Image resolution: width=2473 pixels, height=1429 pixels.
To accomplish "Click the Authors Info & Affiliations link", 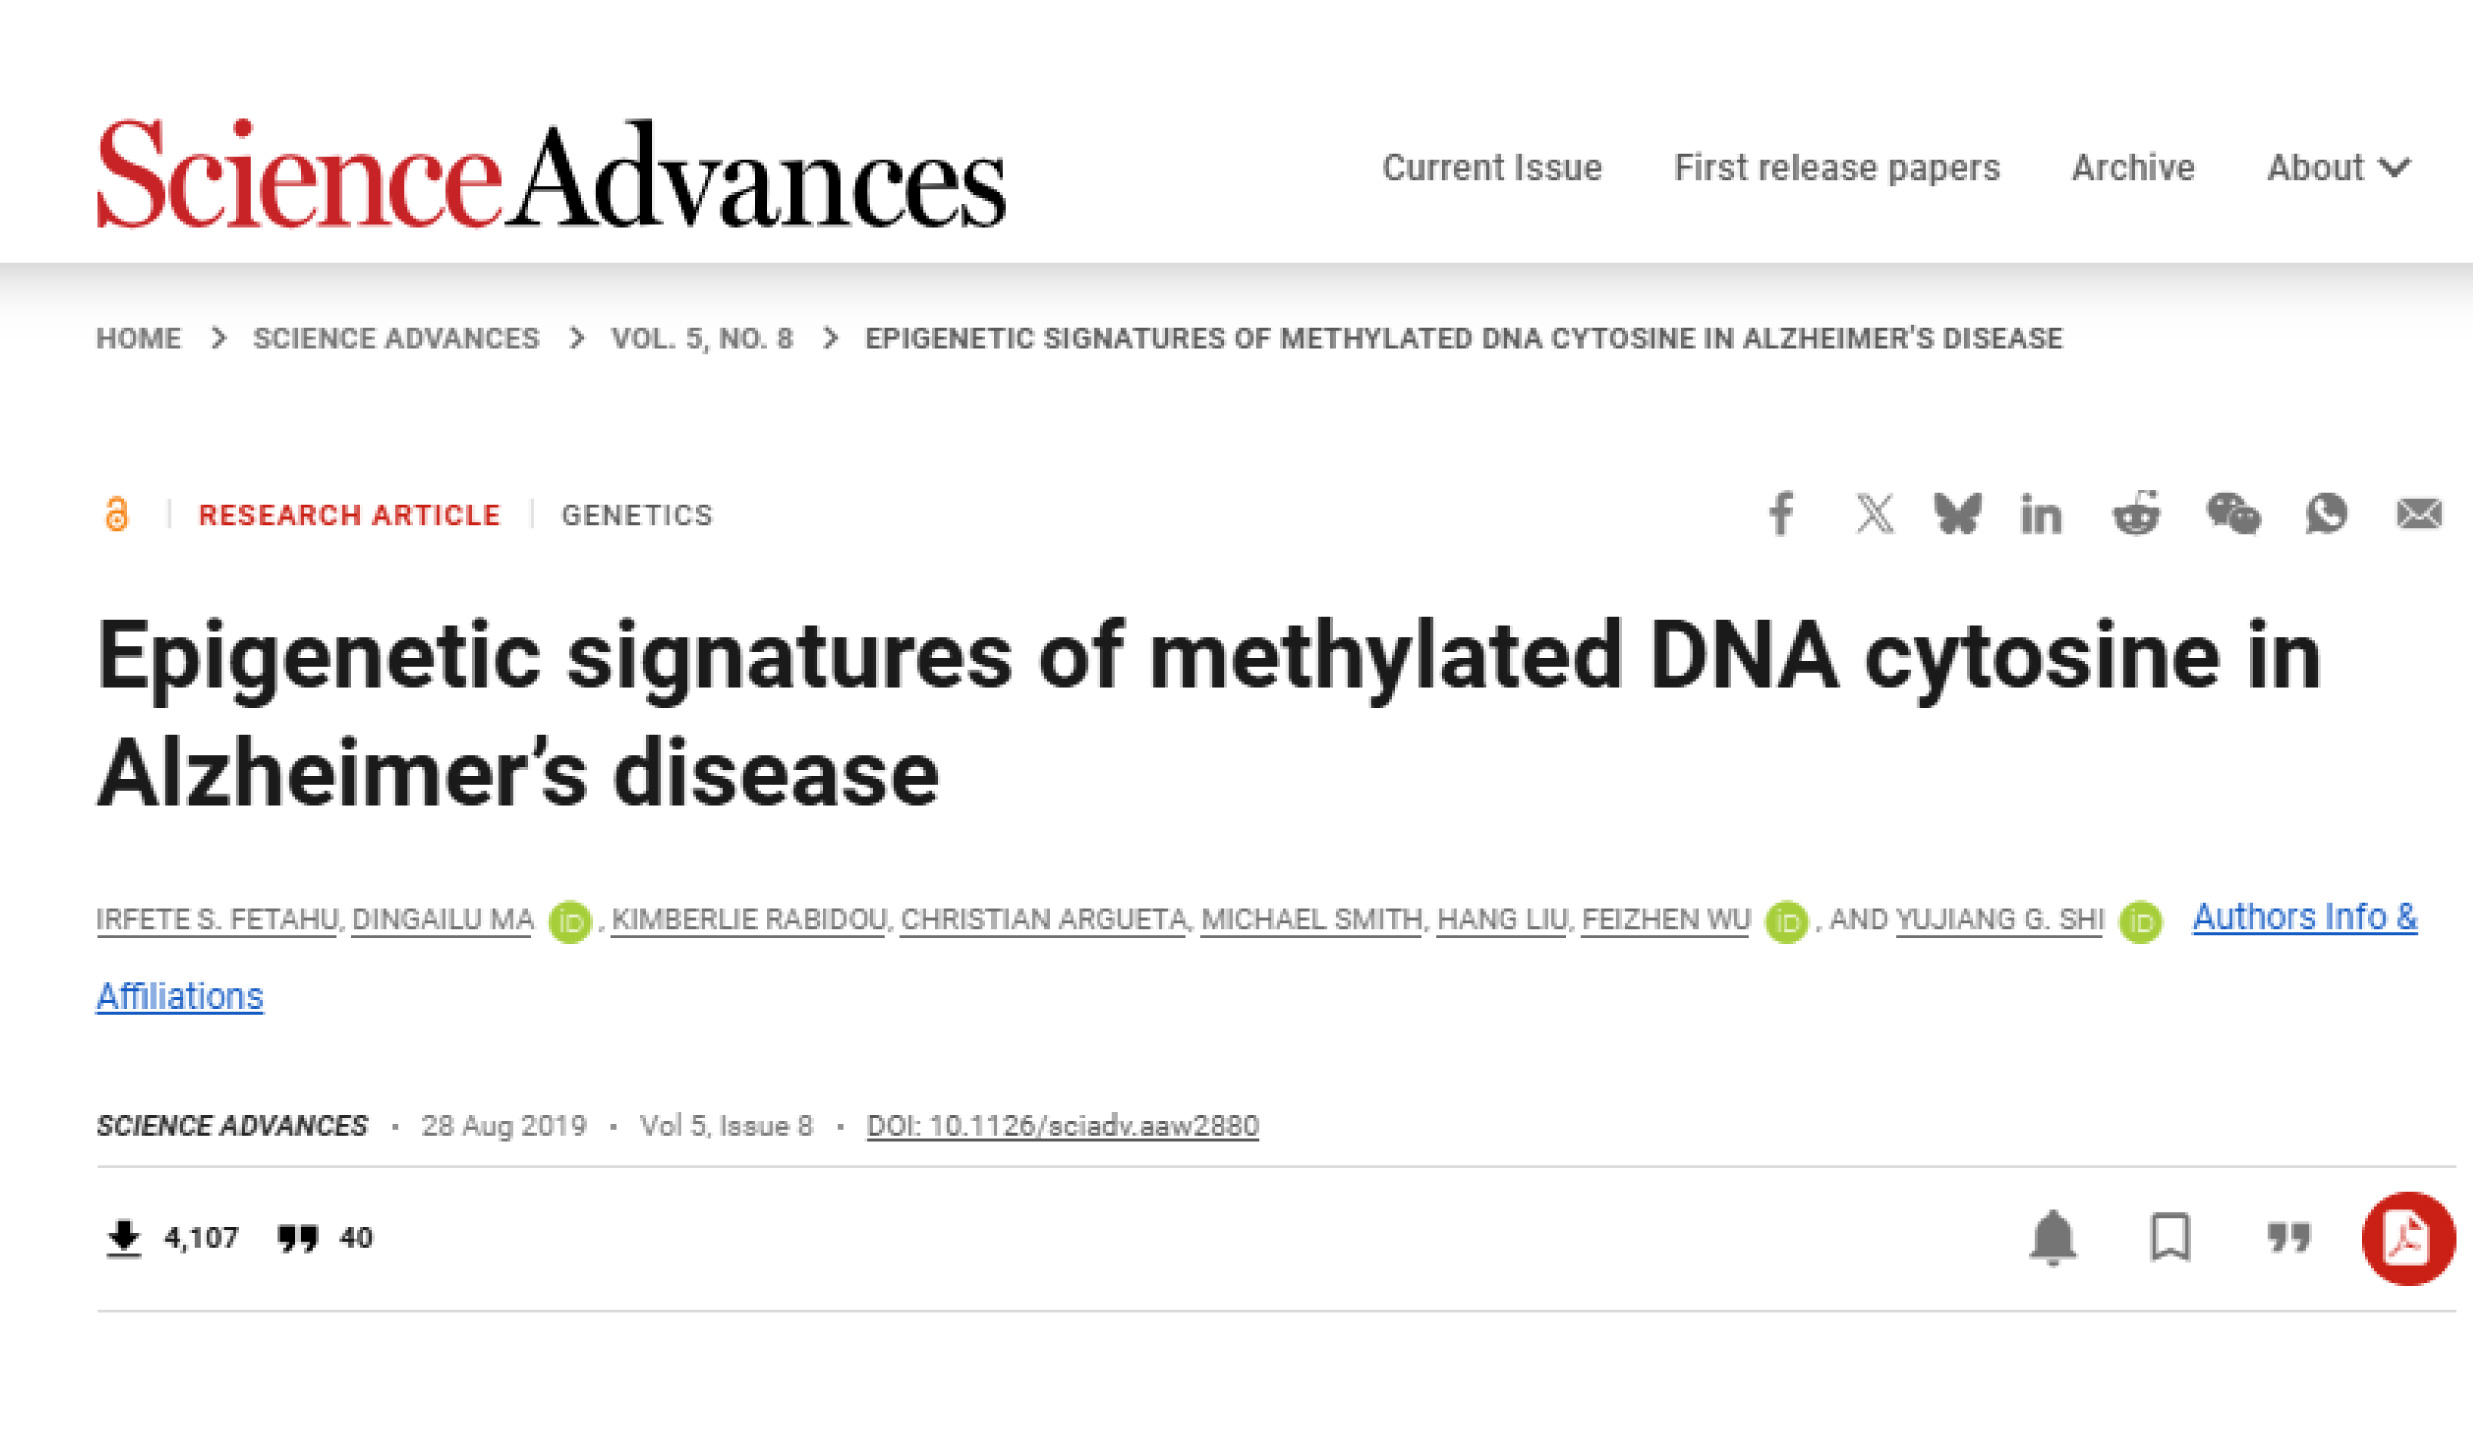I will (x=2304, y=917).
